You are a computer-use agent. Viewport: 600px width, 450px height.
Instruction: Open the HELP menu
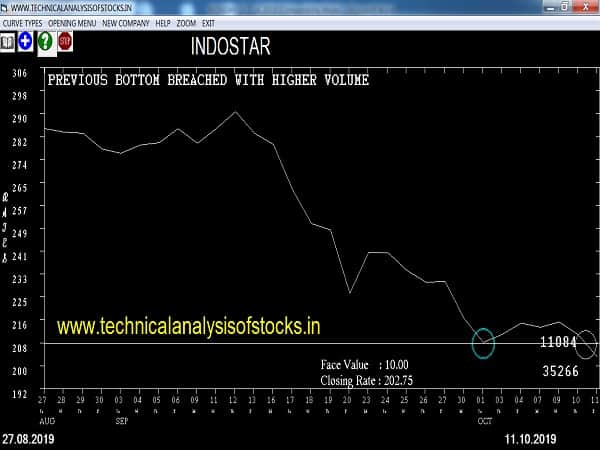pyautogui.click(x=163, y=22)
